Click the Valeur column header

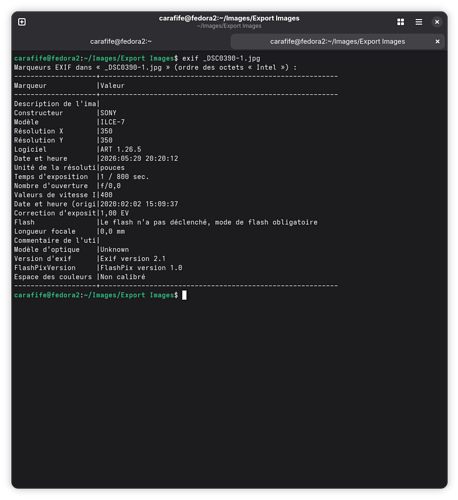(x=112, y=86)
